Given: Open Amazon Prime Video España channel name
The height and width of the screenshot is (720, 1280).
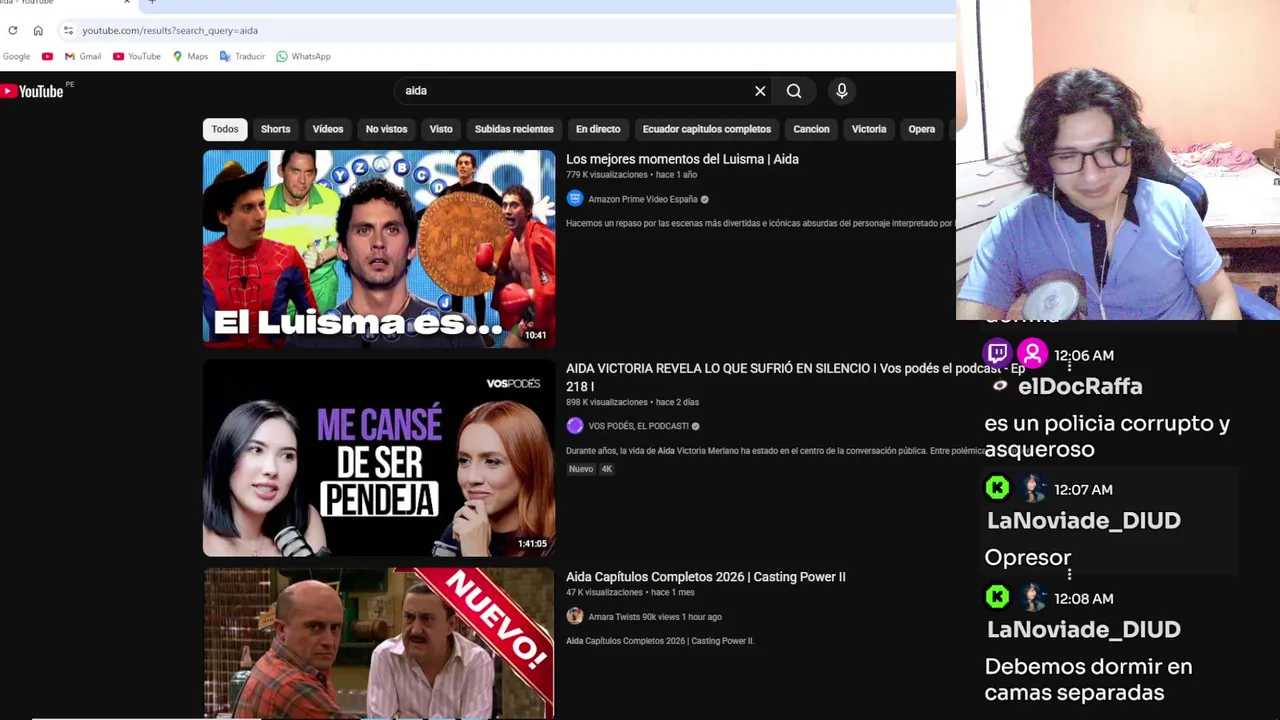Looking at the screenshot, I should click(642, 199).
